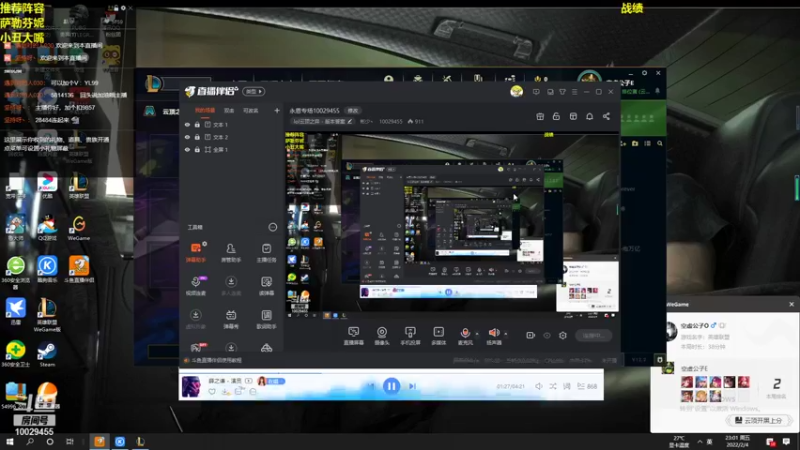Add a 手机投屏 phone cast source

coord(410,336)
